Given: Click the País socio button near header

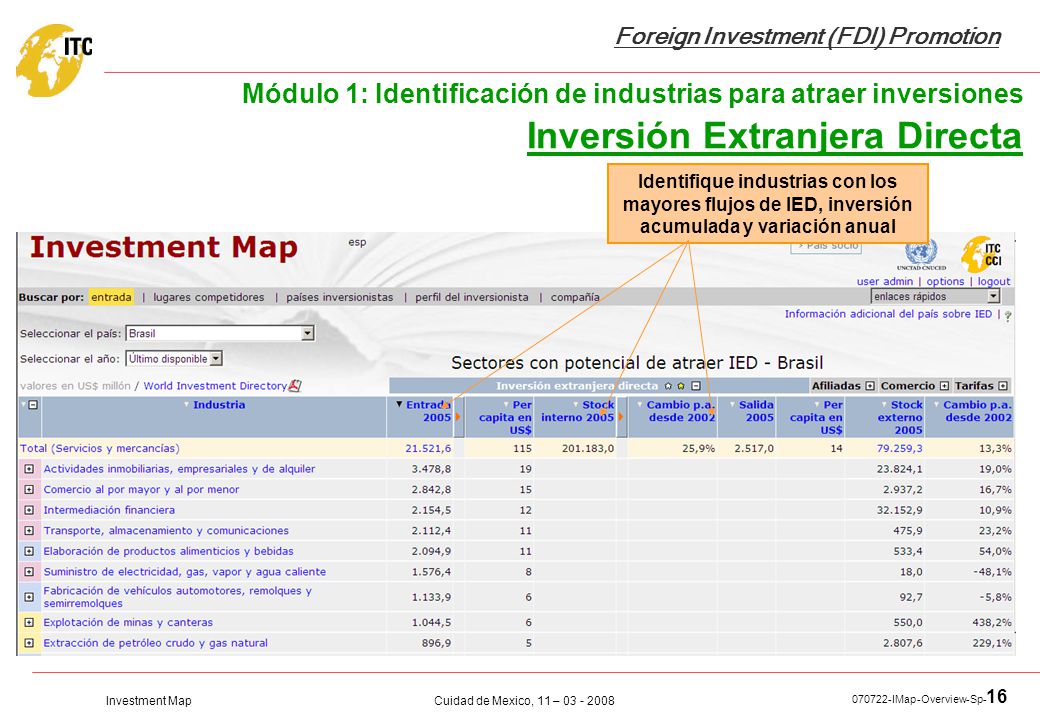Looking at the screenshot, I should coord(826,247).
